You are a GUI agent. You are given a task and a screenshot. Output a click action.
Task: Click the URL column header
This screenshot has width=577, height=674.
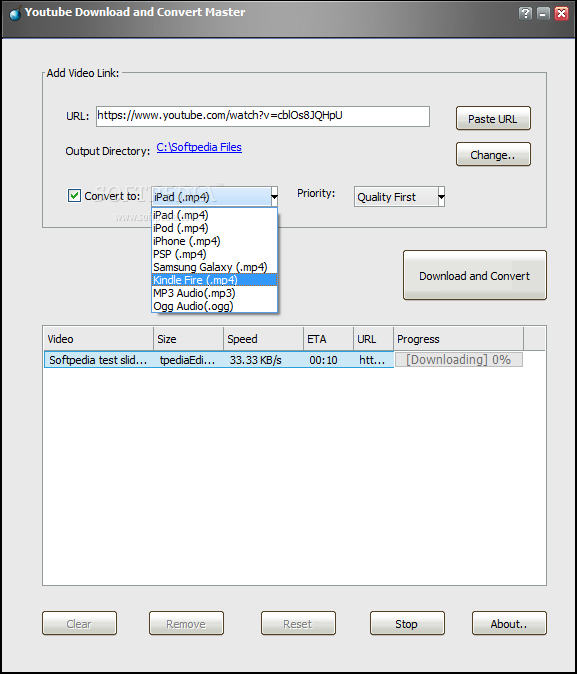pos(374,339)
